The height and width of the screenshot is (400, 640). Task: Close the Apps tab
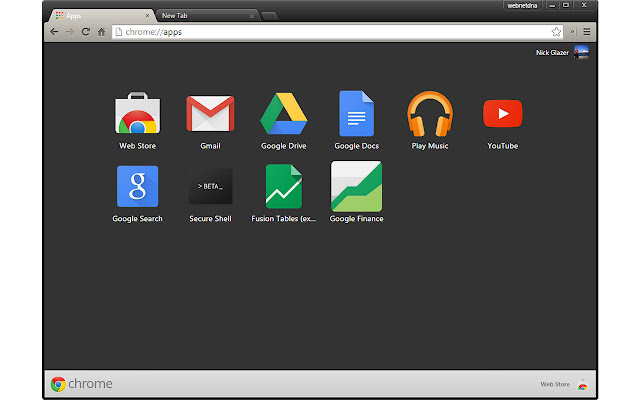[x=147, y=16]
